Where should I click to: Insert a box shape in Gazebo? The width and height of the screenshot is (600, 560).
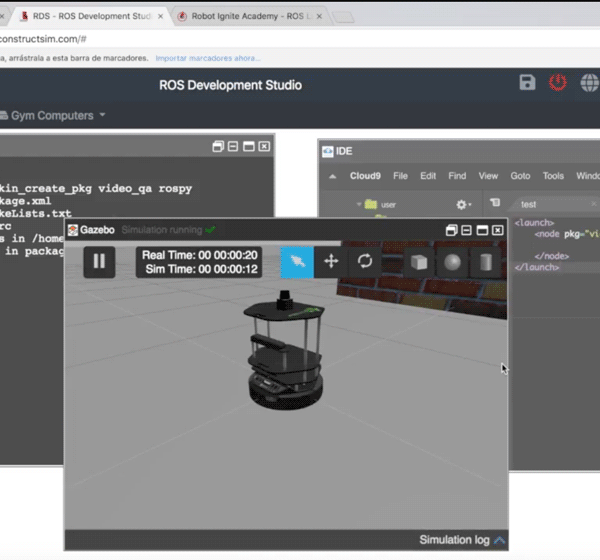coord(419,263)
